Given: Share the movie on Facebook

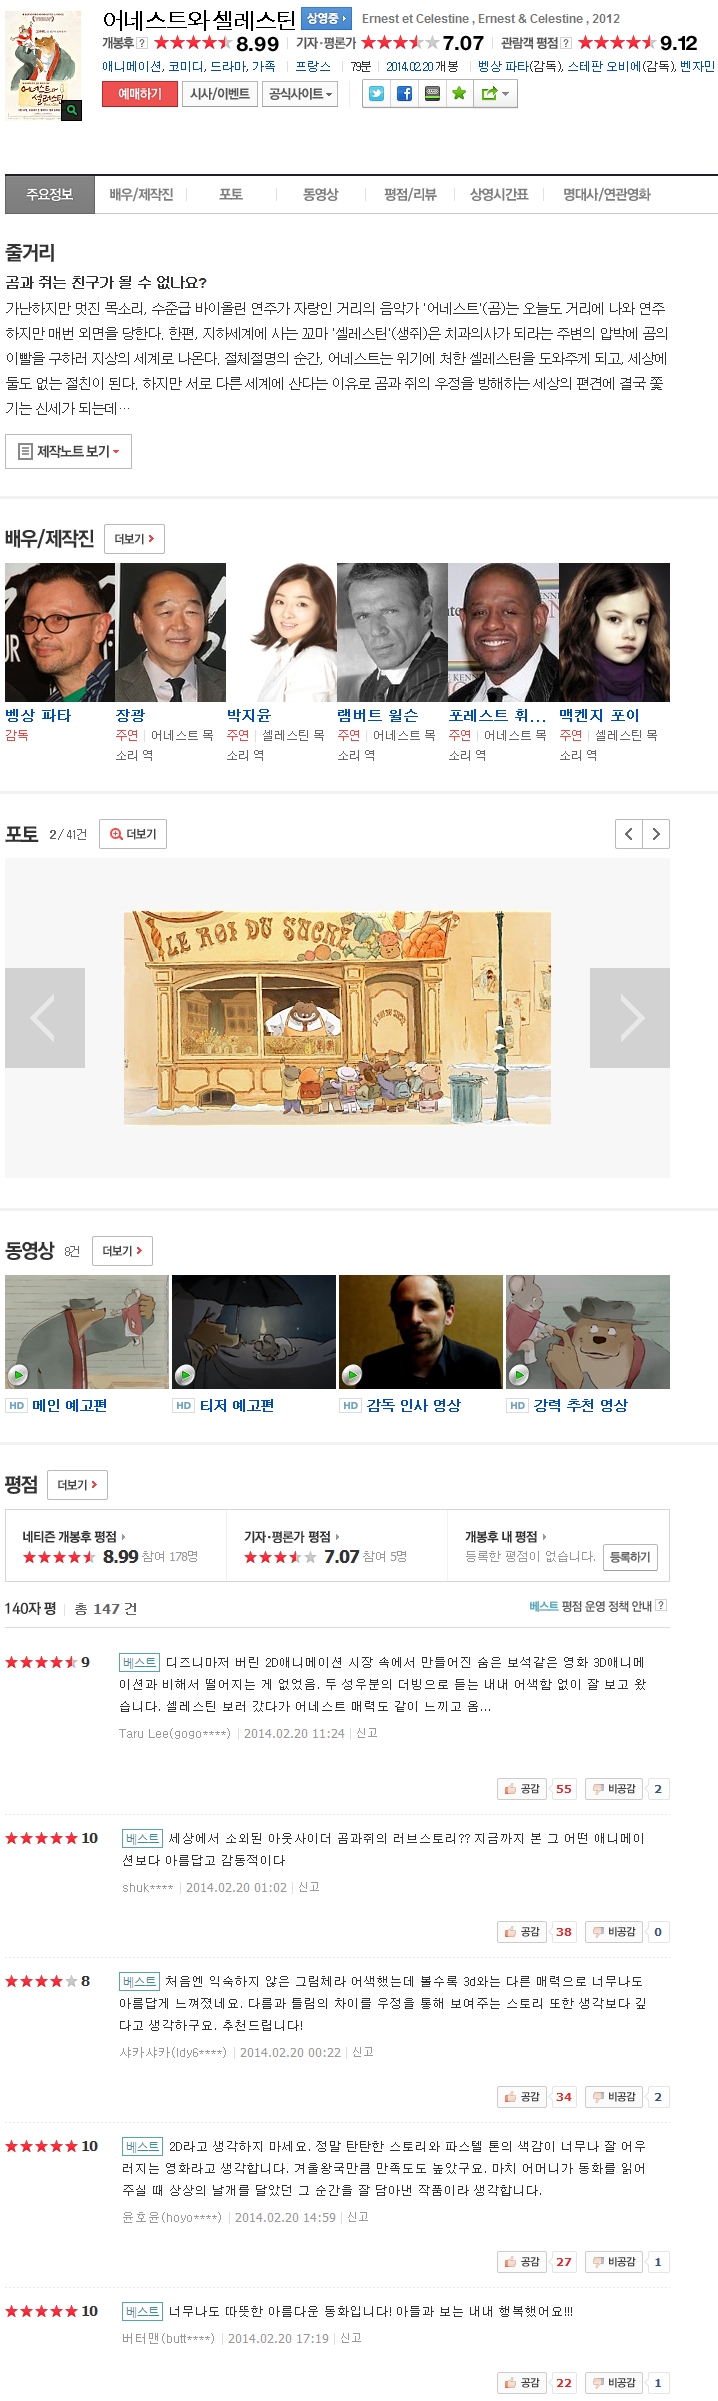Looking at the screenshot, I should coord(405,94).
